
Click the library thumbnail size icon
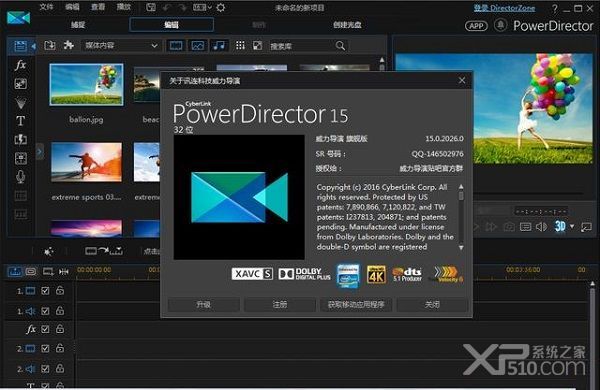pos(258,46)
